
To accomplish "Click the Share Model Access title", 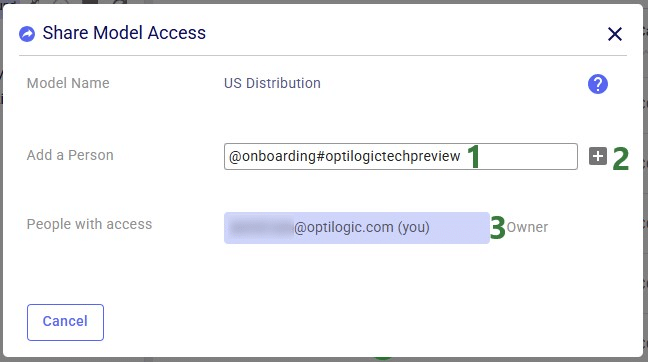I will [x=124, y=33].
